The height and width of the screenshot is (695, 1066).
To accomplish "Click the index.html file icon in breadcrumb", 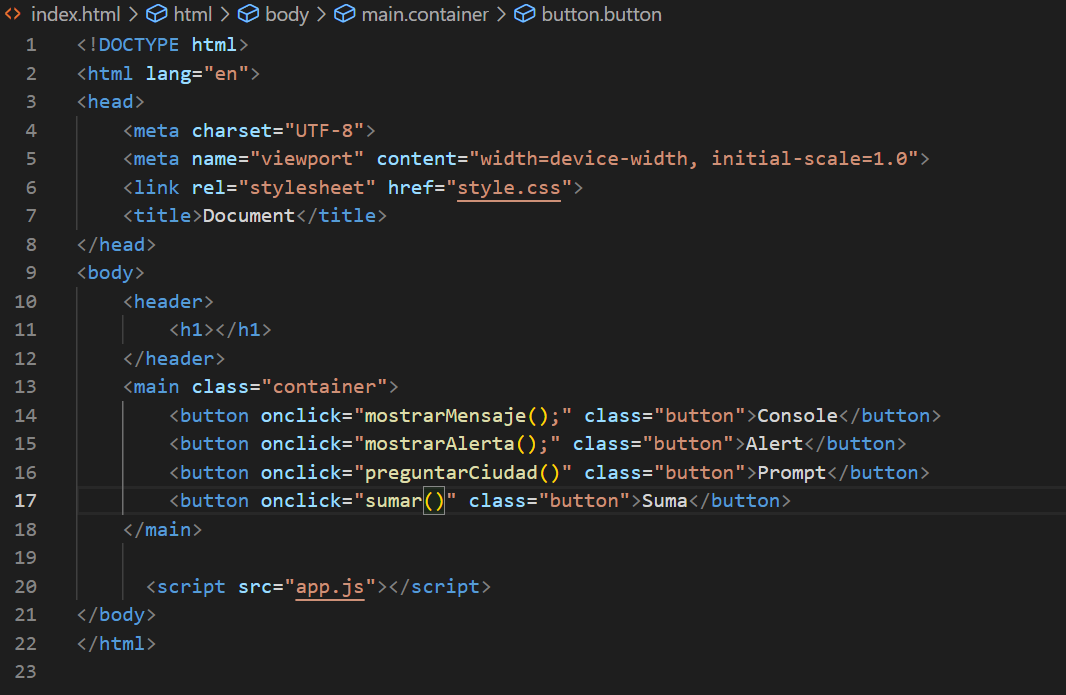I will click(12, 14).
